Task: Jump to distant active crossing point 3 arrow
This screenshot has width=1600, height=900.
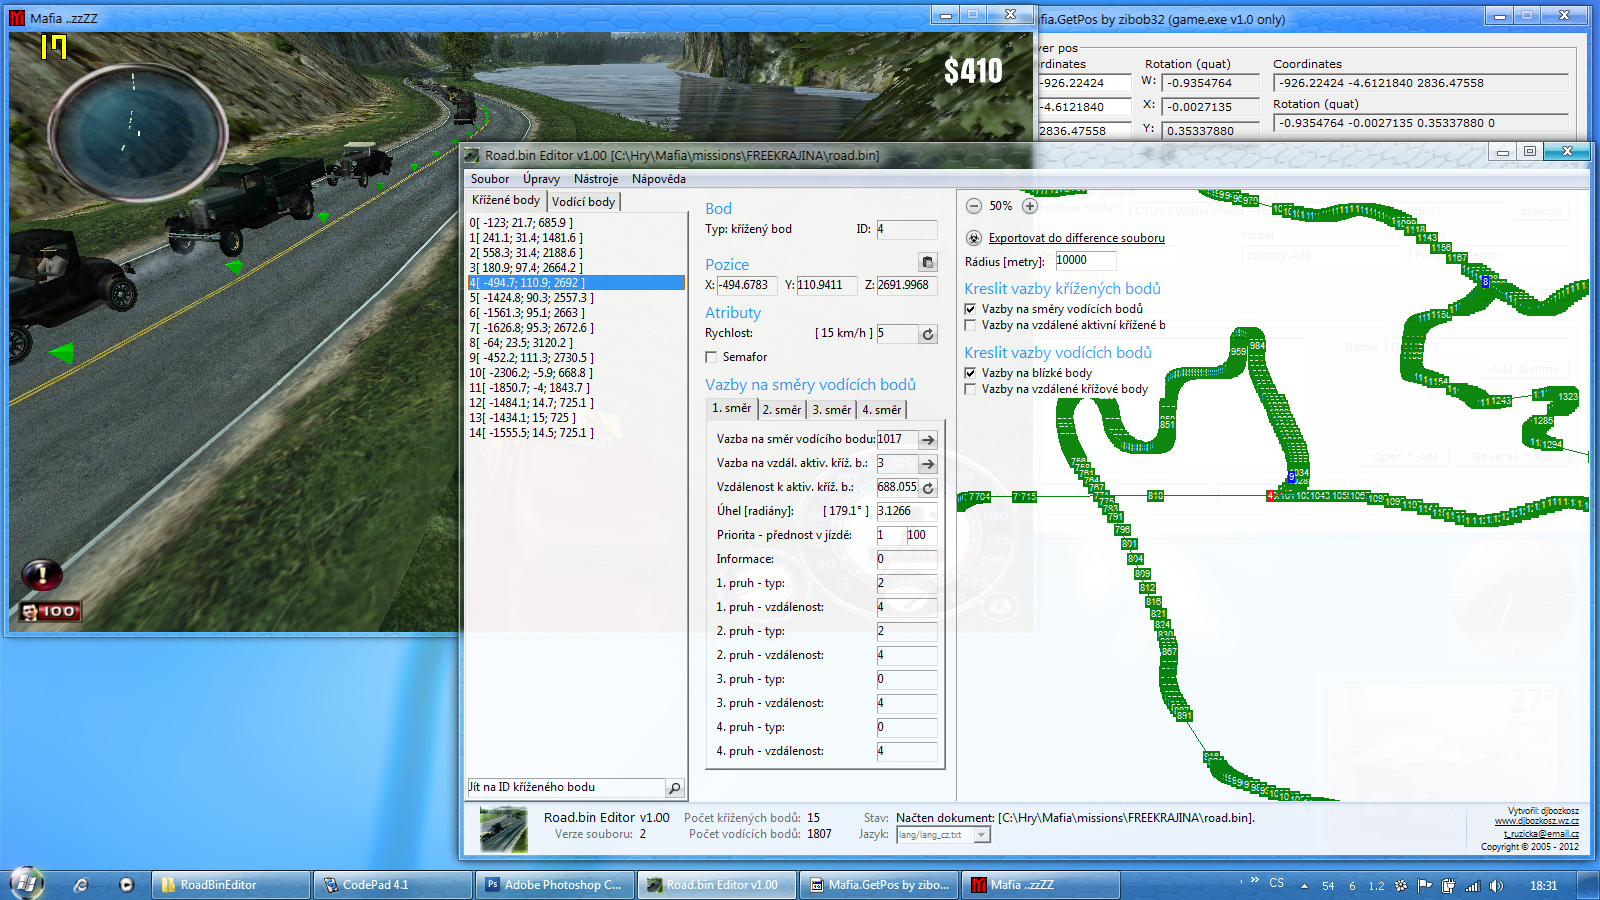Action: pos(928,463)
